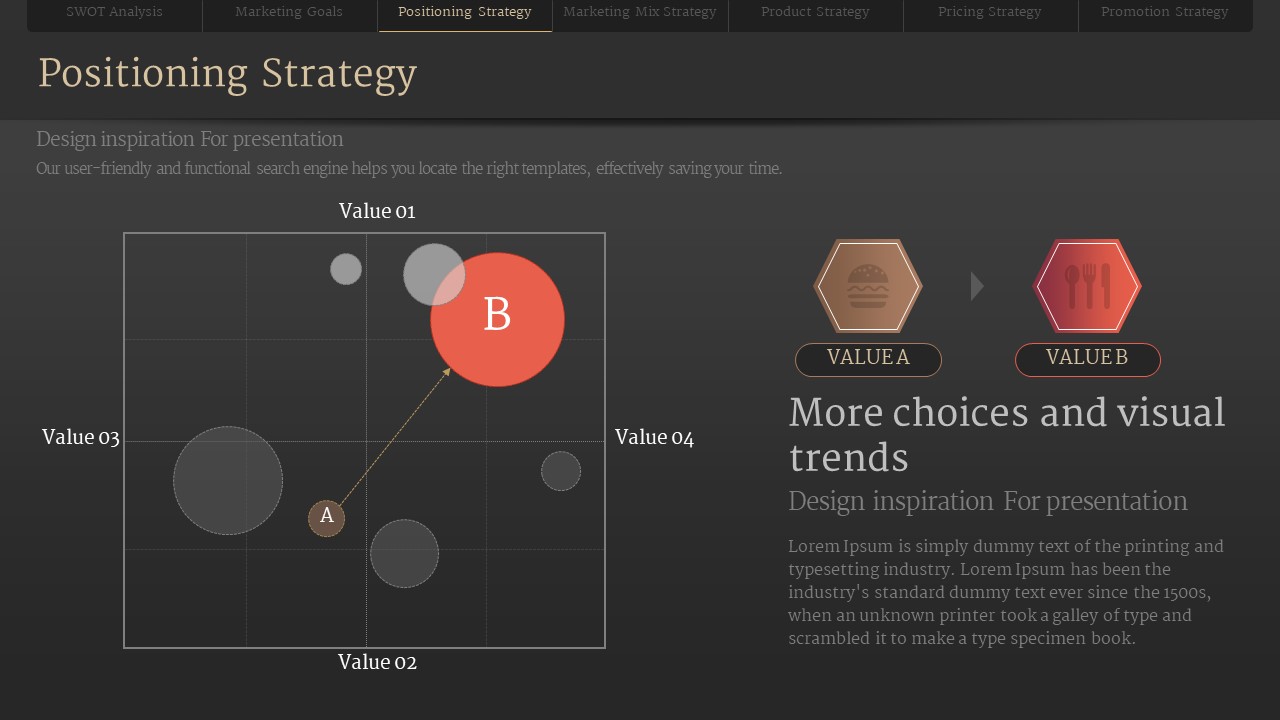Click the Value 01 axis label

point(377,211)
